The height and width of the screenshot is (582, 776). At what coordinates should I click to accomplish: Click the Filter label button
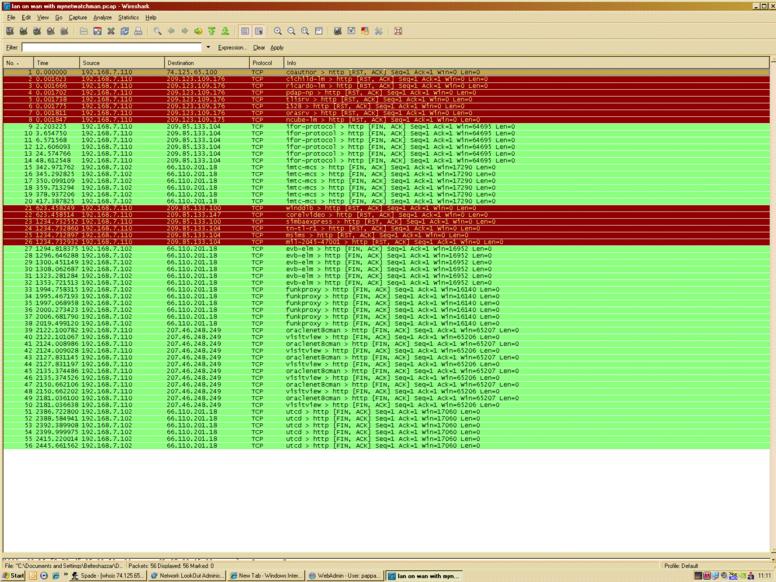[12, 48]
